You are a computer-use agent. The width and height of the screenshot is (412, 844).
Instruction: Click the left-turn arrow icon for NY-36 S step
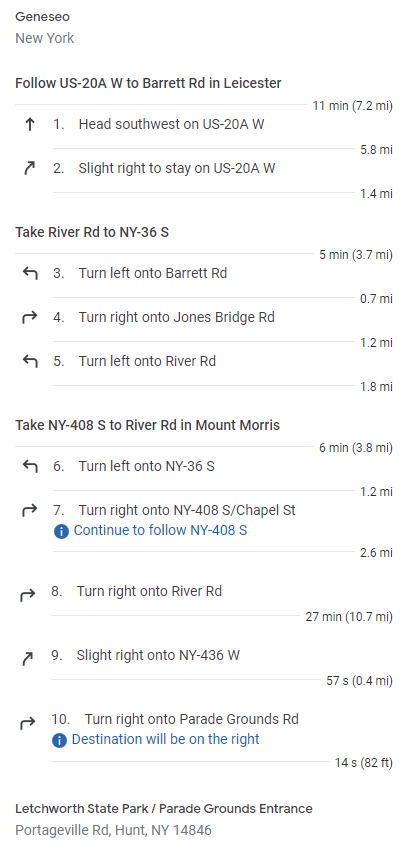click(x=30, y=466)
